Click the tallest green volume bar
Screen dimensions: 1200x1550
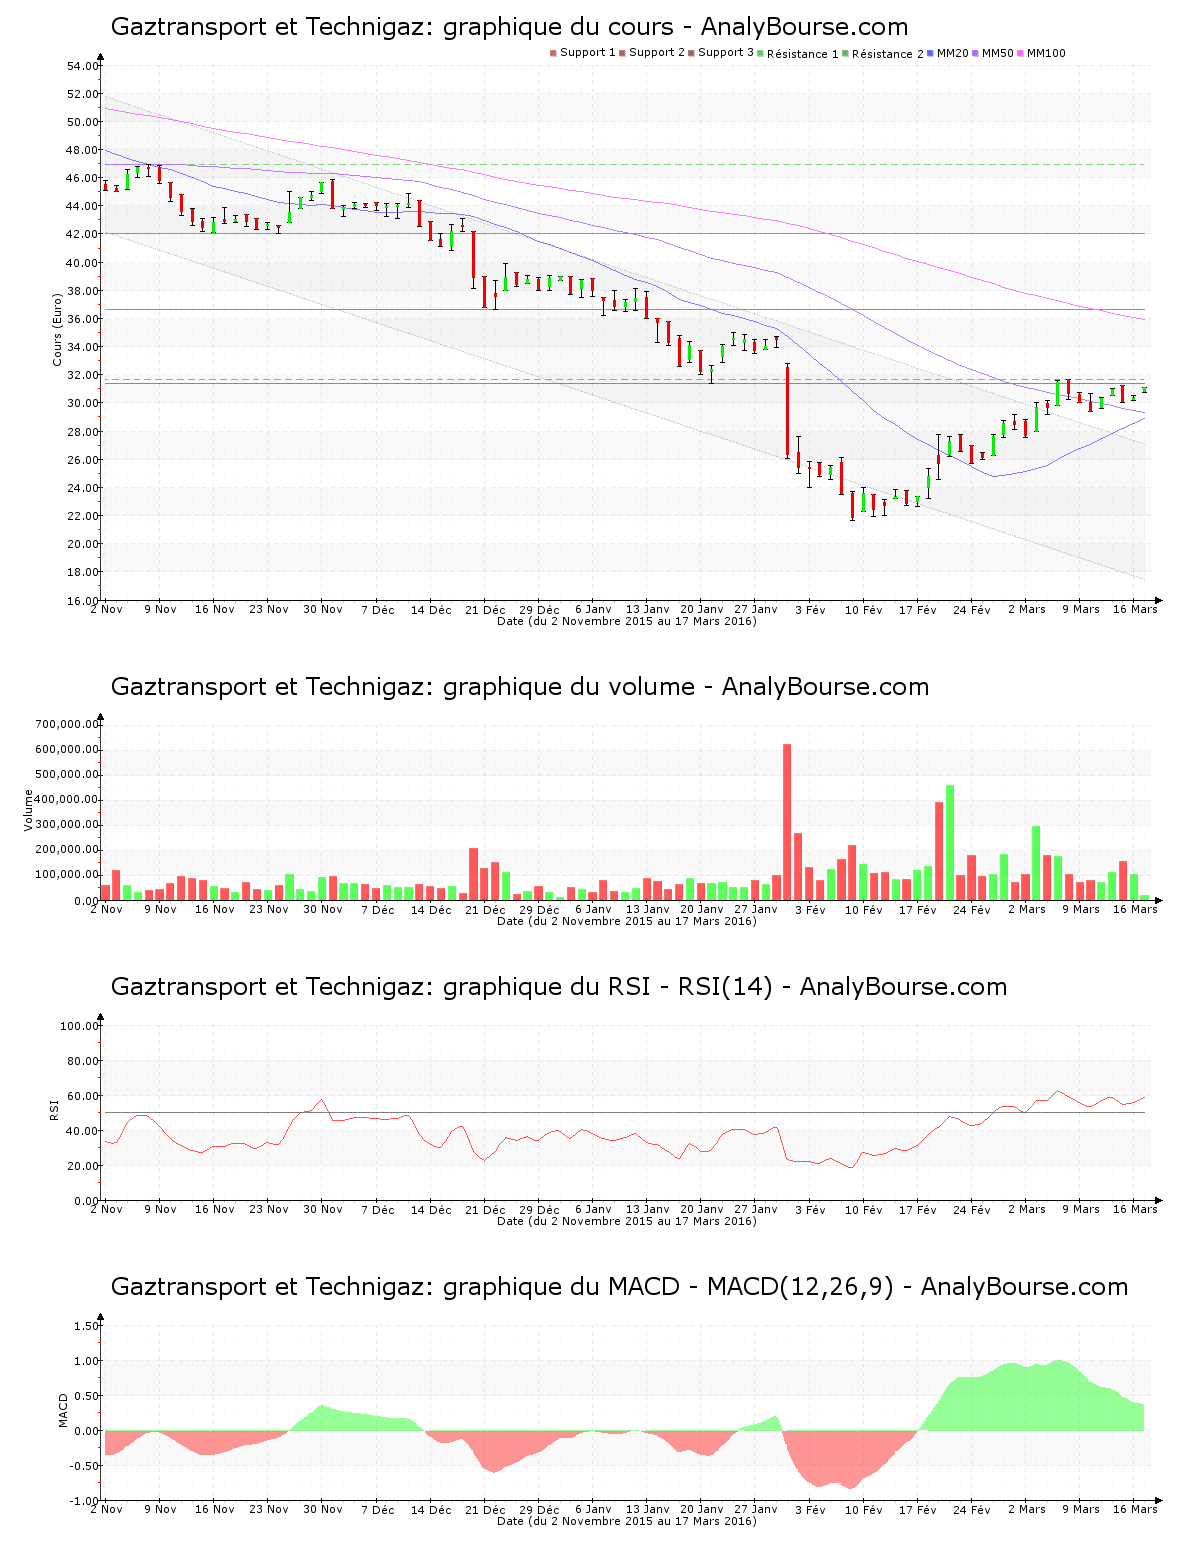pyautogui.click(x=950, y=842)
